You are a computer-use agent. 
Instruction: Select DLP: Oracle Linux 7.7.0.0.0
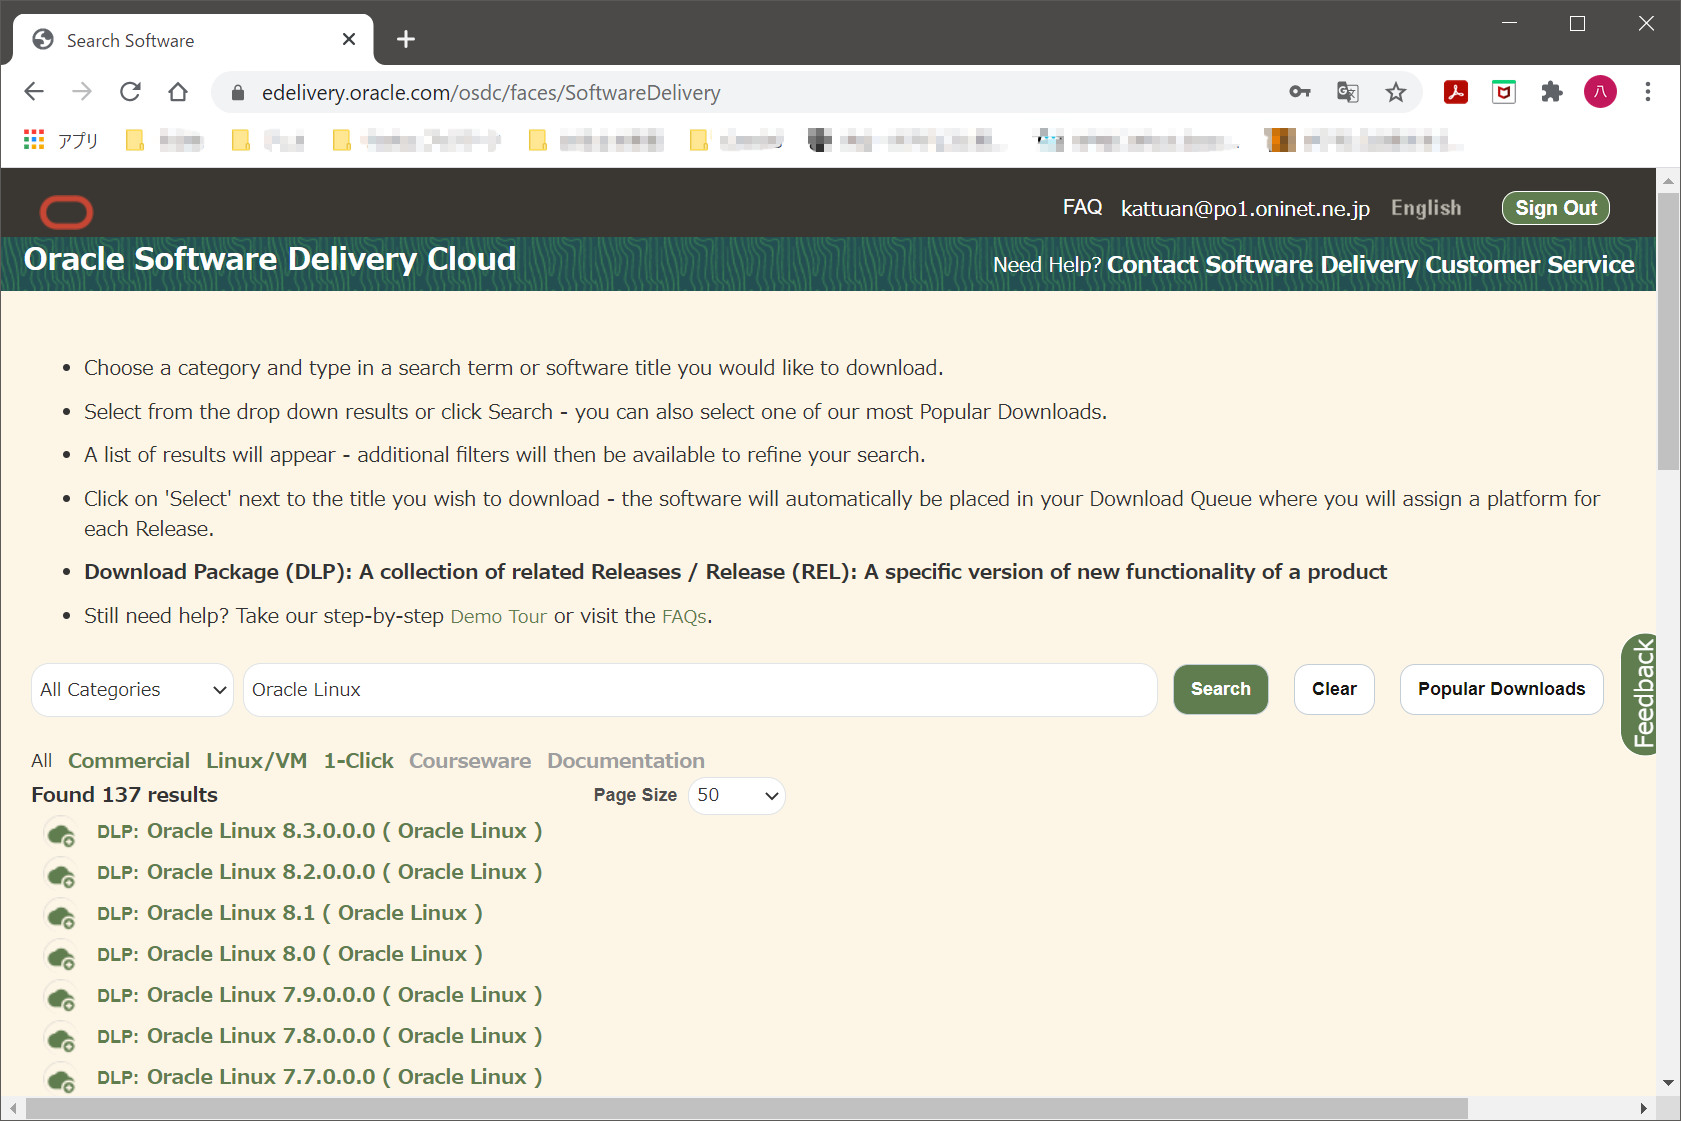[x=320, y=1077]
